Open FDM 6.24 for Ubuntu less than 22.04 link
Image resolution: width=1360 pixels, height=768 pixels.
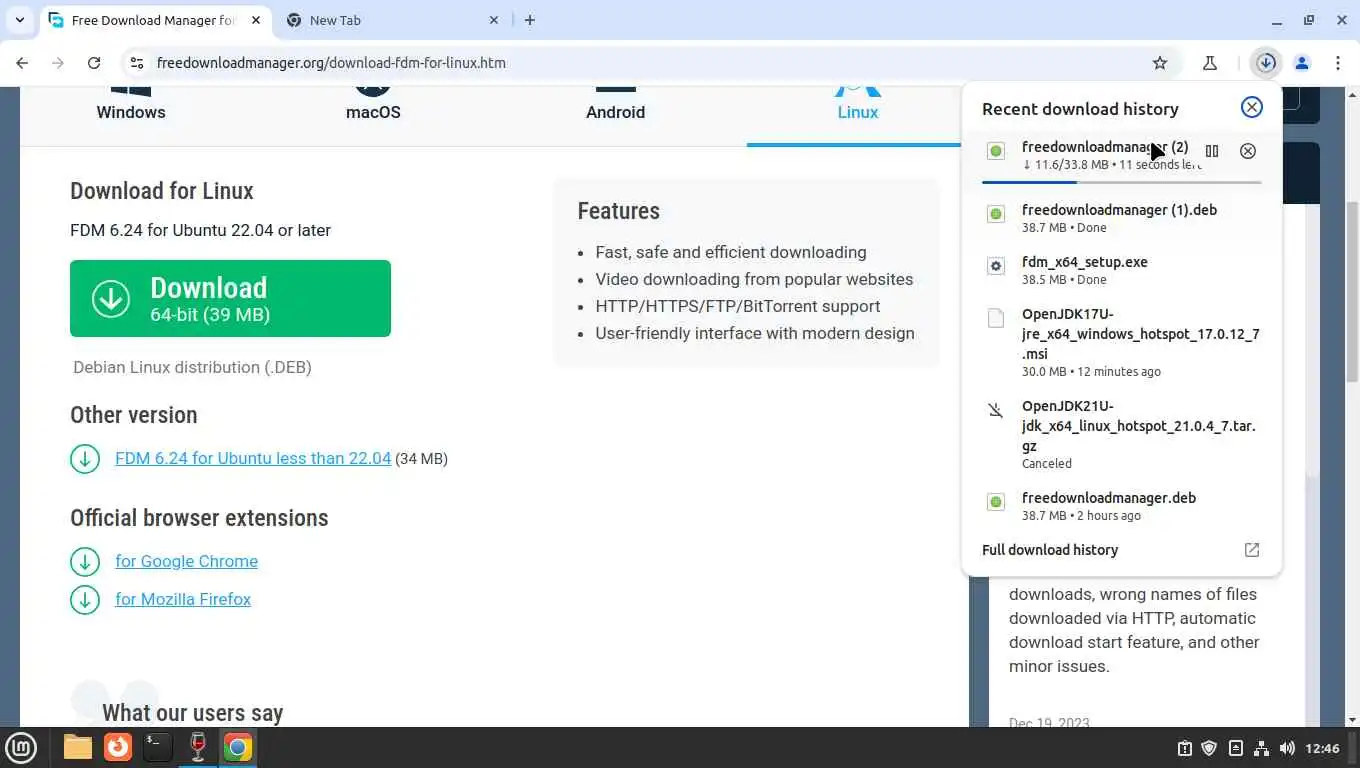pos(253,458)
